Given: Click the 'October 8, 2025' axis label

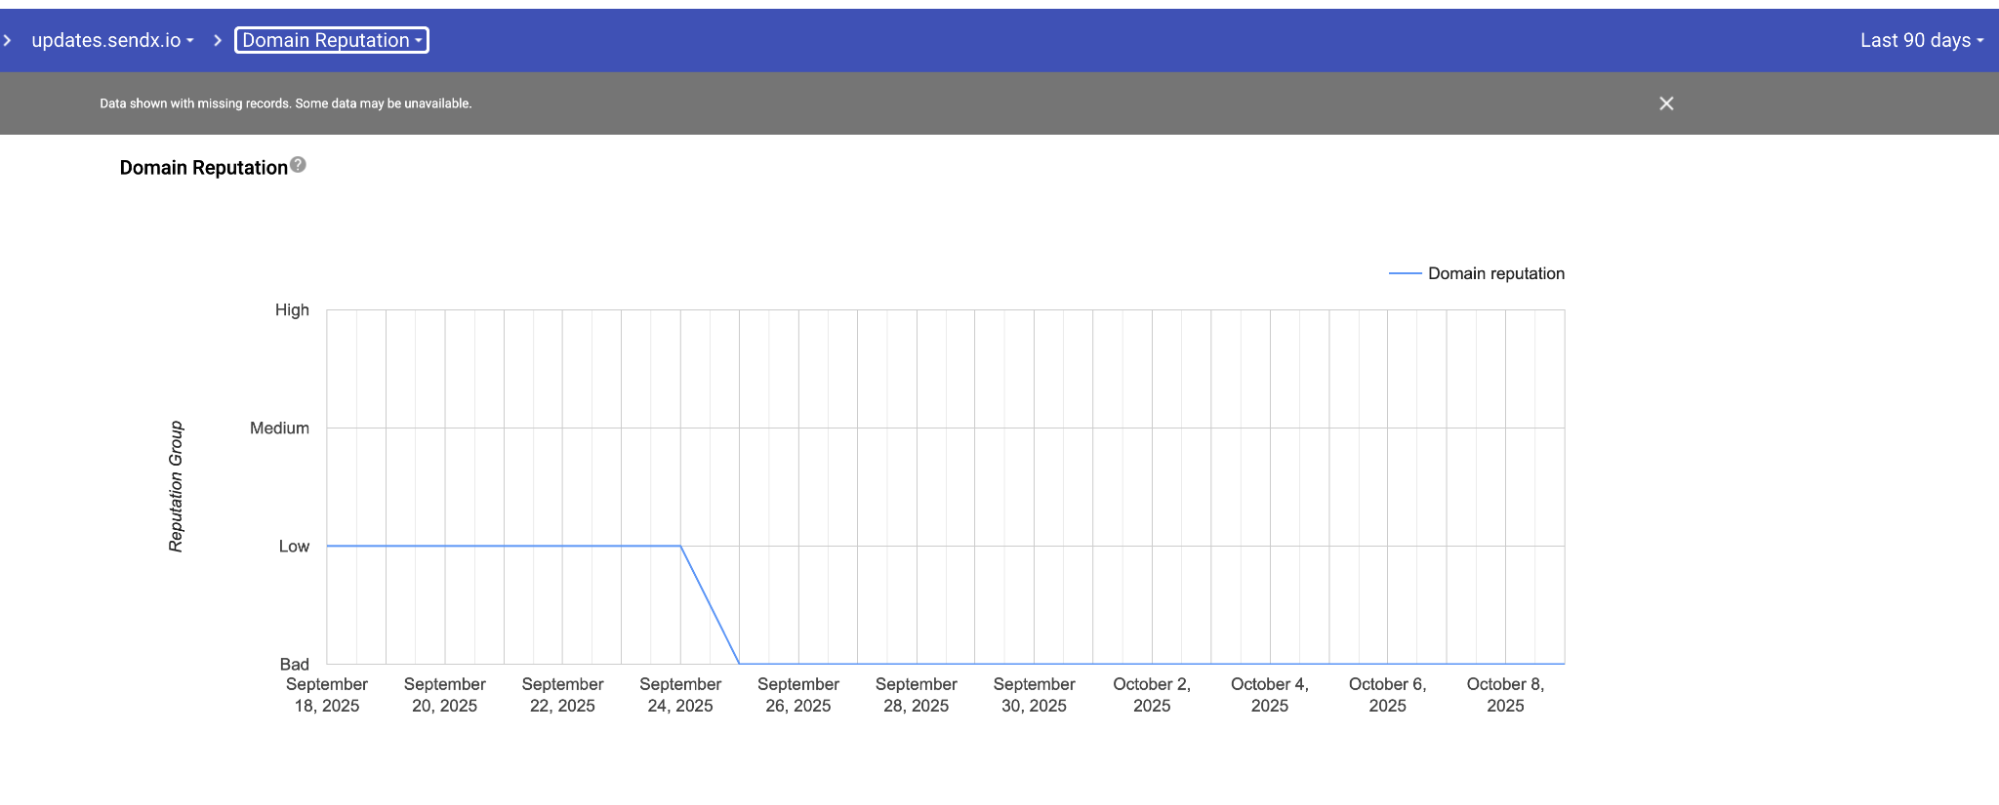Looking at the screenshot, I should [x=1506, y=695].
